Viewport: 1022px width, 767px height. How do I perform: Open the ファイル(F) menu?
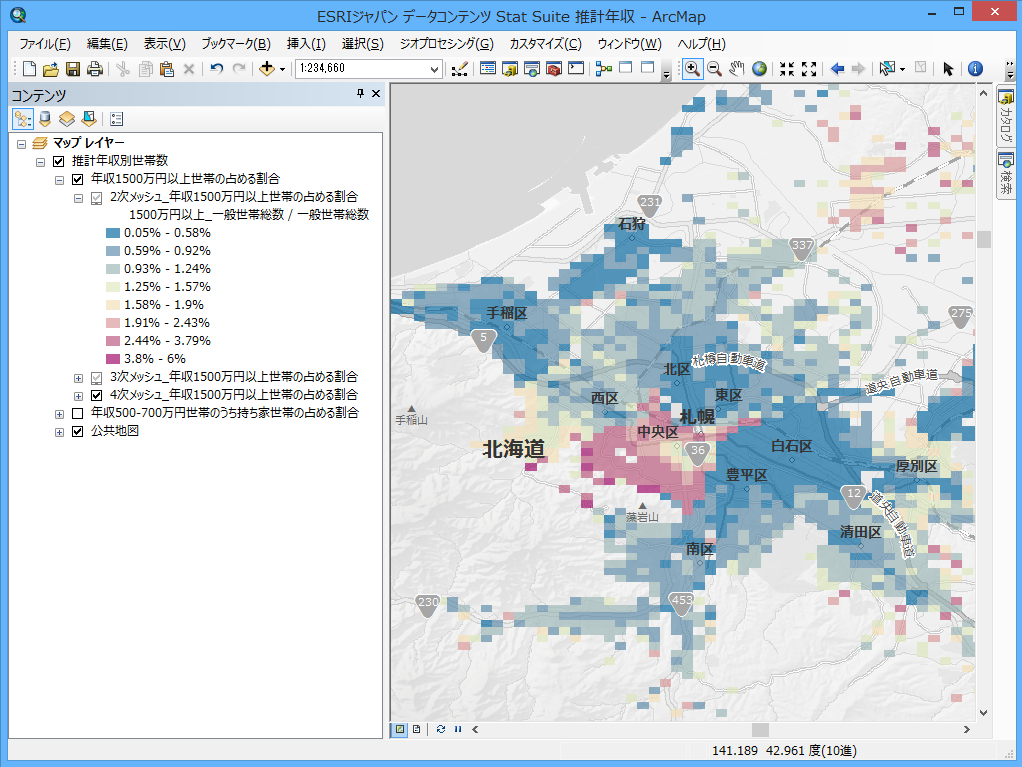[45, 44]
